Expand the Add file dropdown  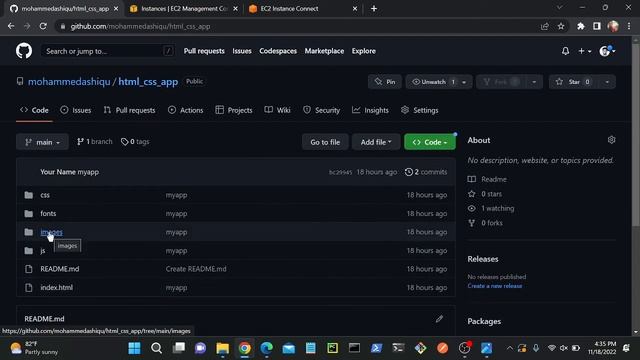tap(376, 142)
